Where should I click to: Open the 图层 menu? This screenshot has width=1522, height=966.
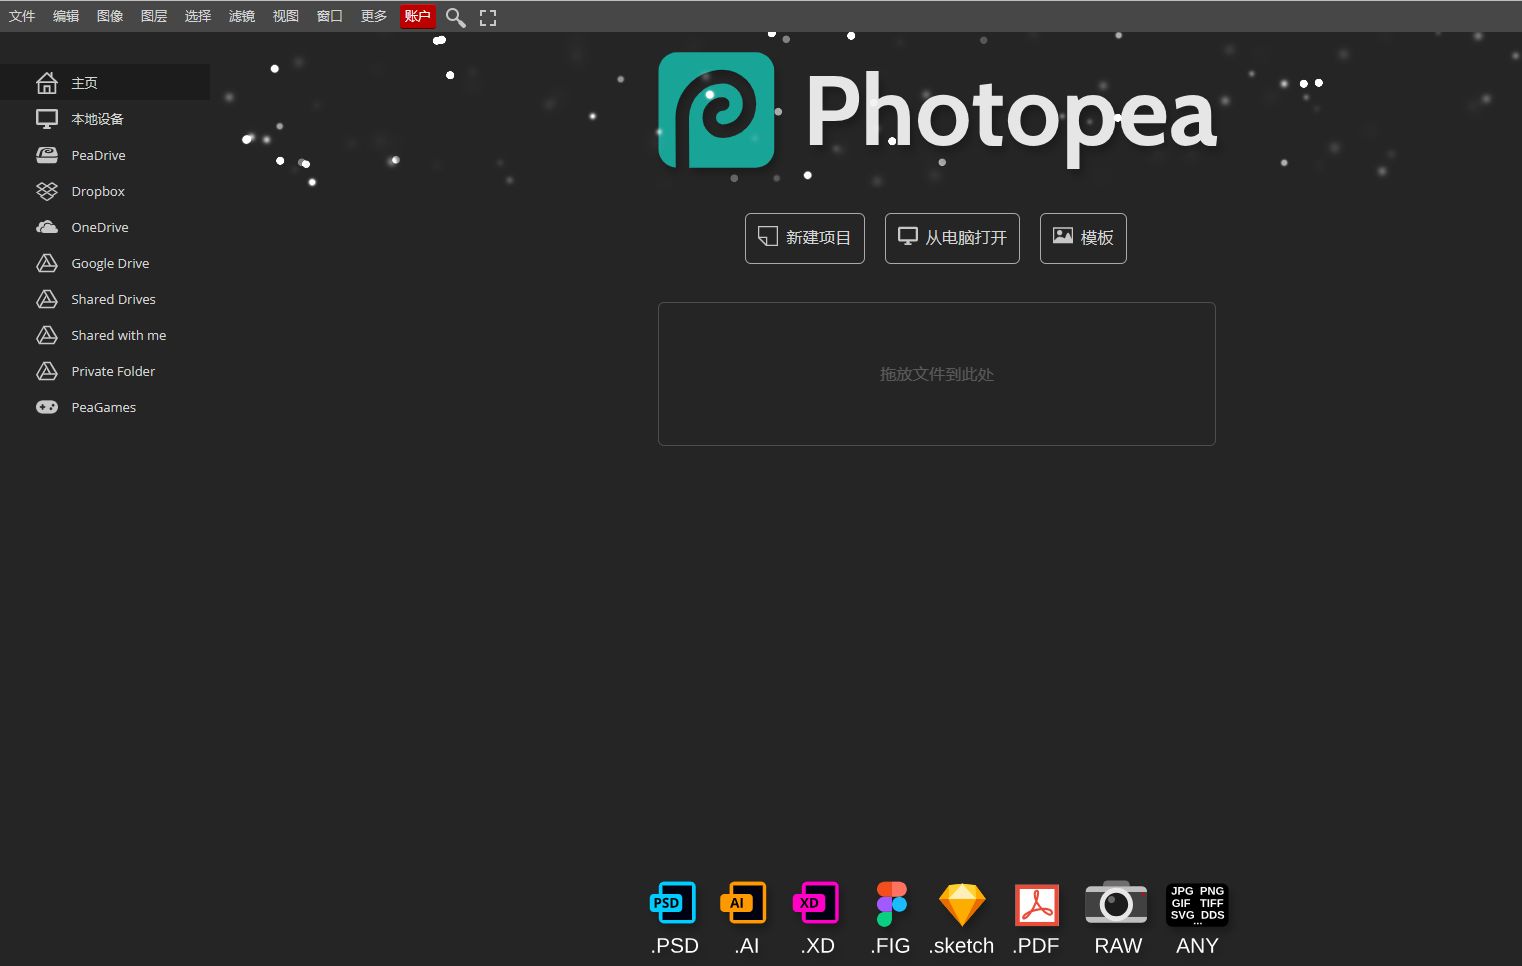click(x=154, y=16)
